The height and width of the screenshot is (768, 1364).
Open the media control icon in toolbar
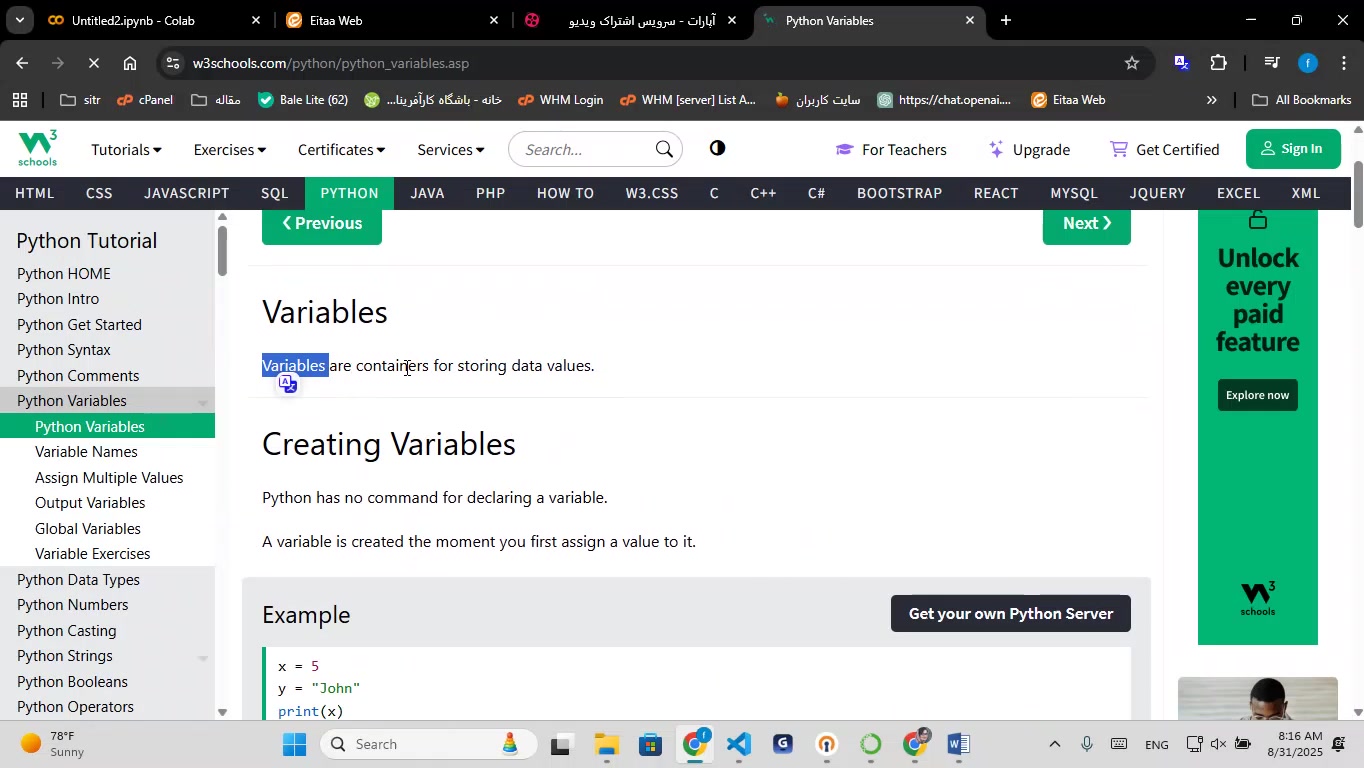coord(1272,63)
